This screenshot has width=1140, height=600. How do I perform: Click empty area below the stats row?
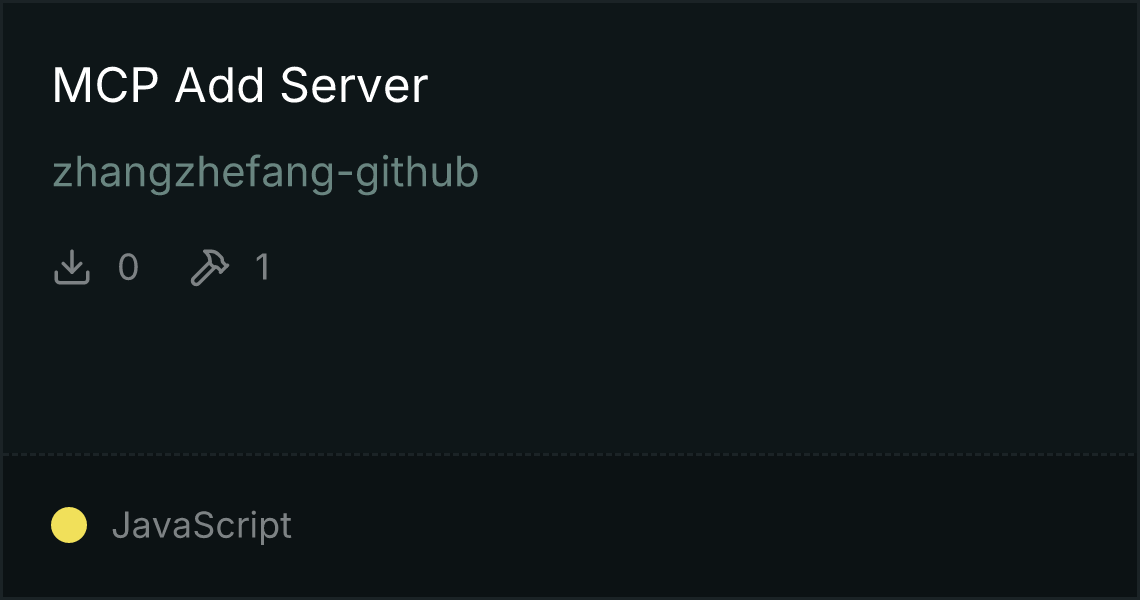point(570,371)
